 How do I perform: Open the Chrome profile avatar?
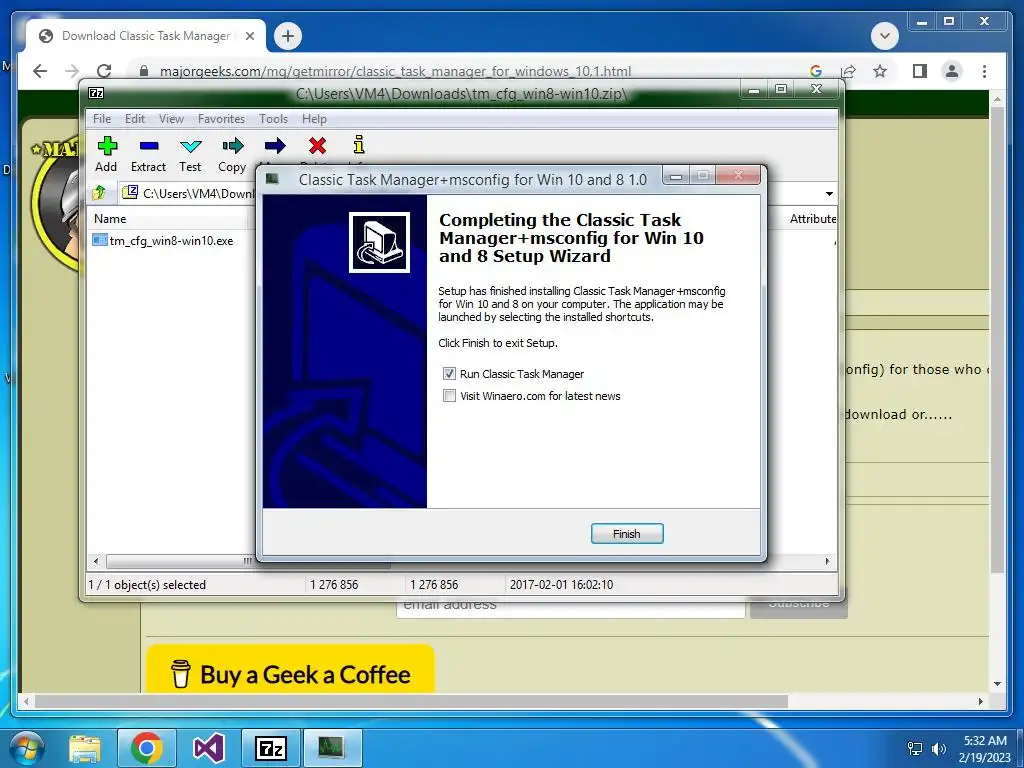[x=952, y=71]
